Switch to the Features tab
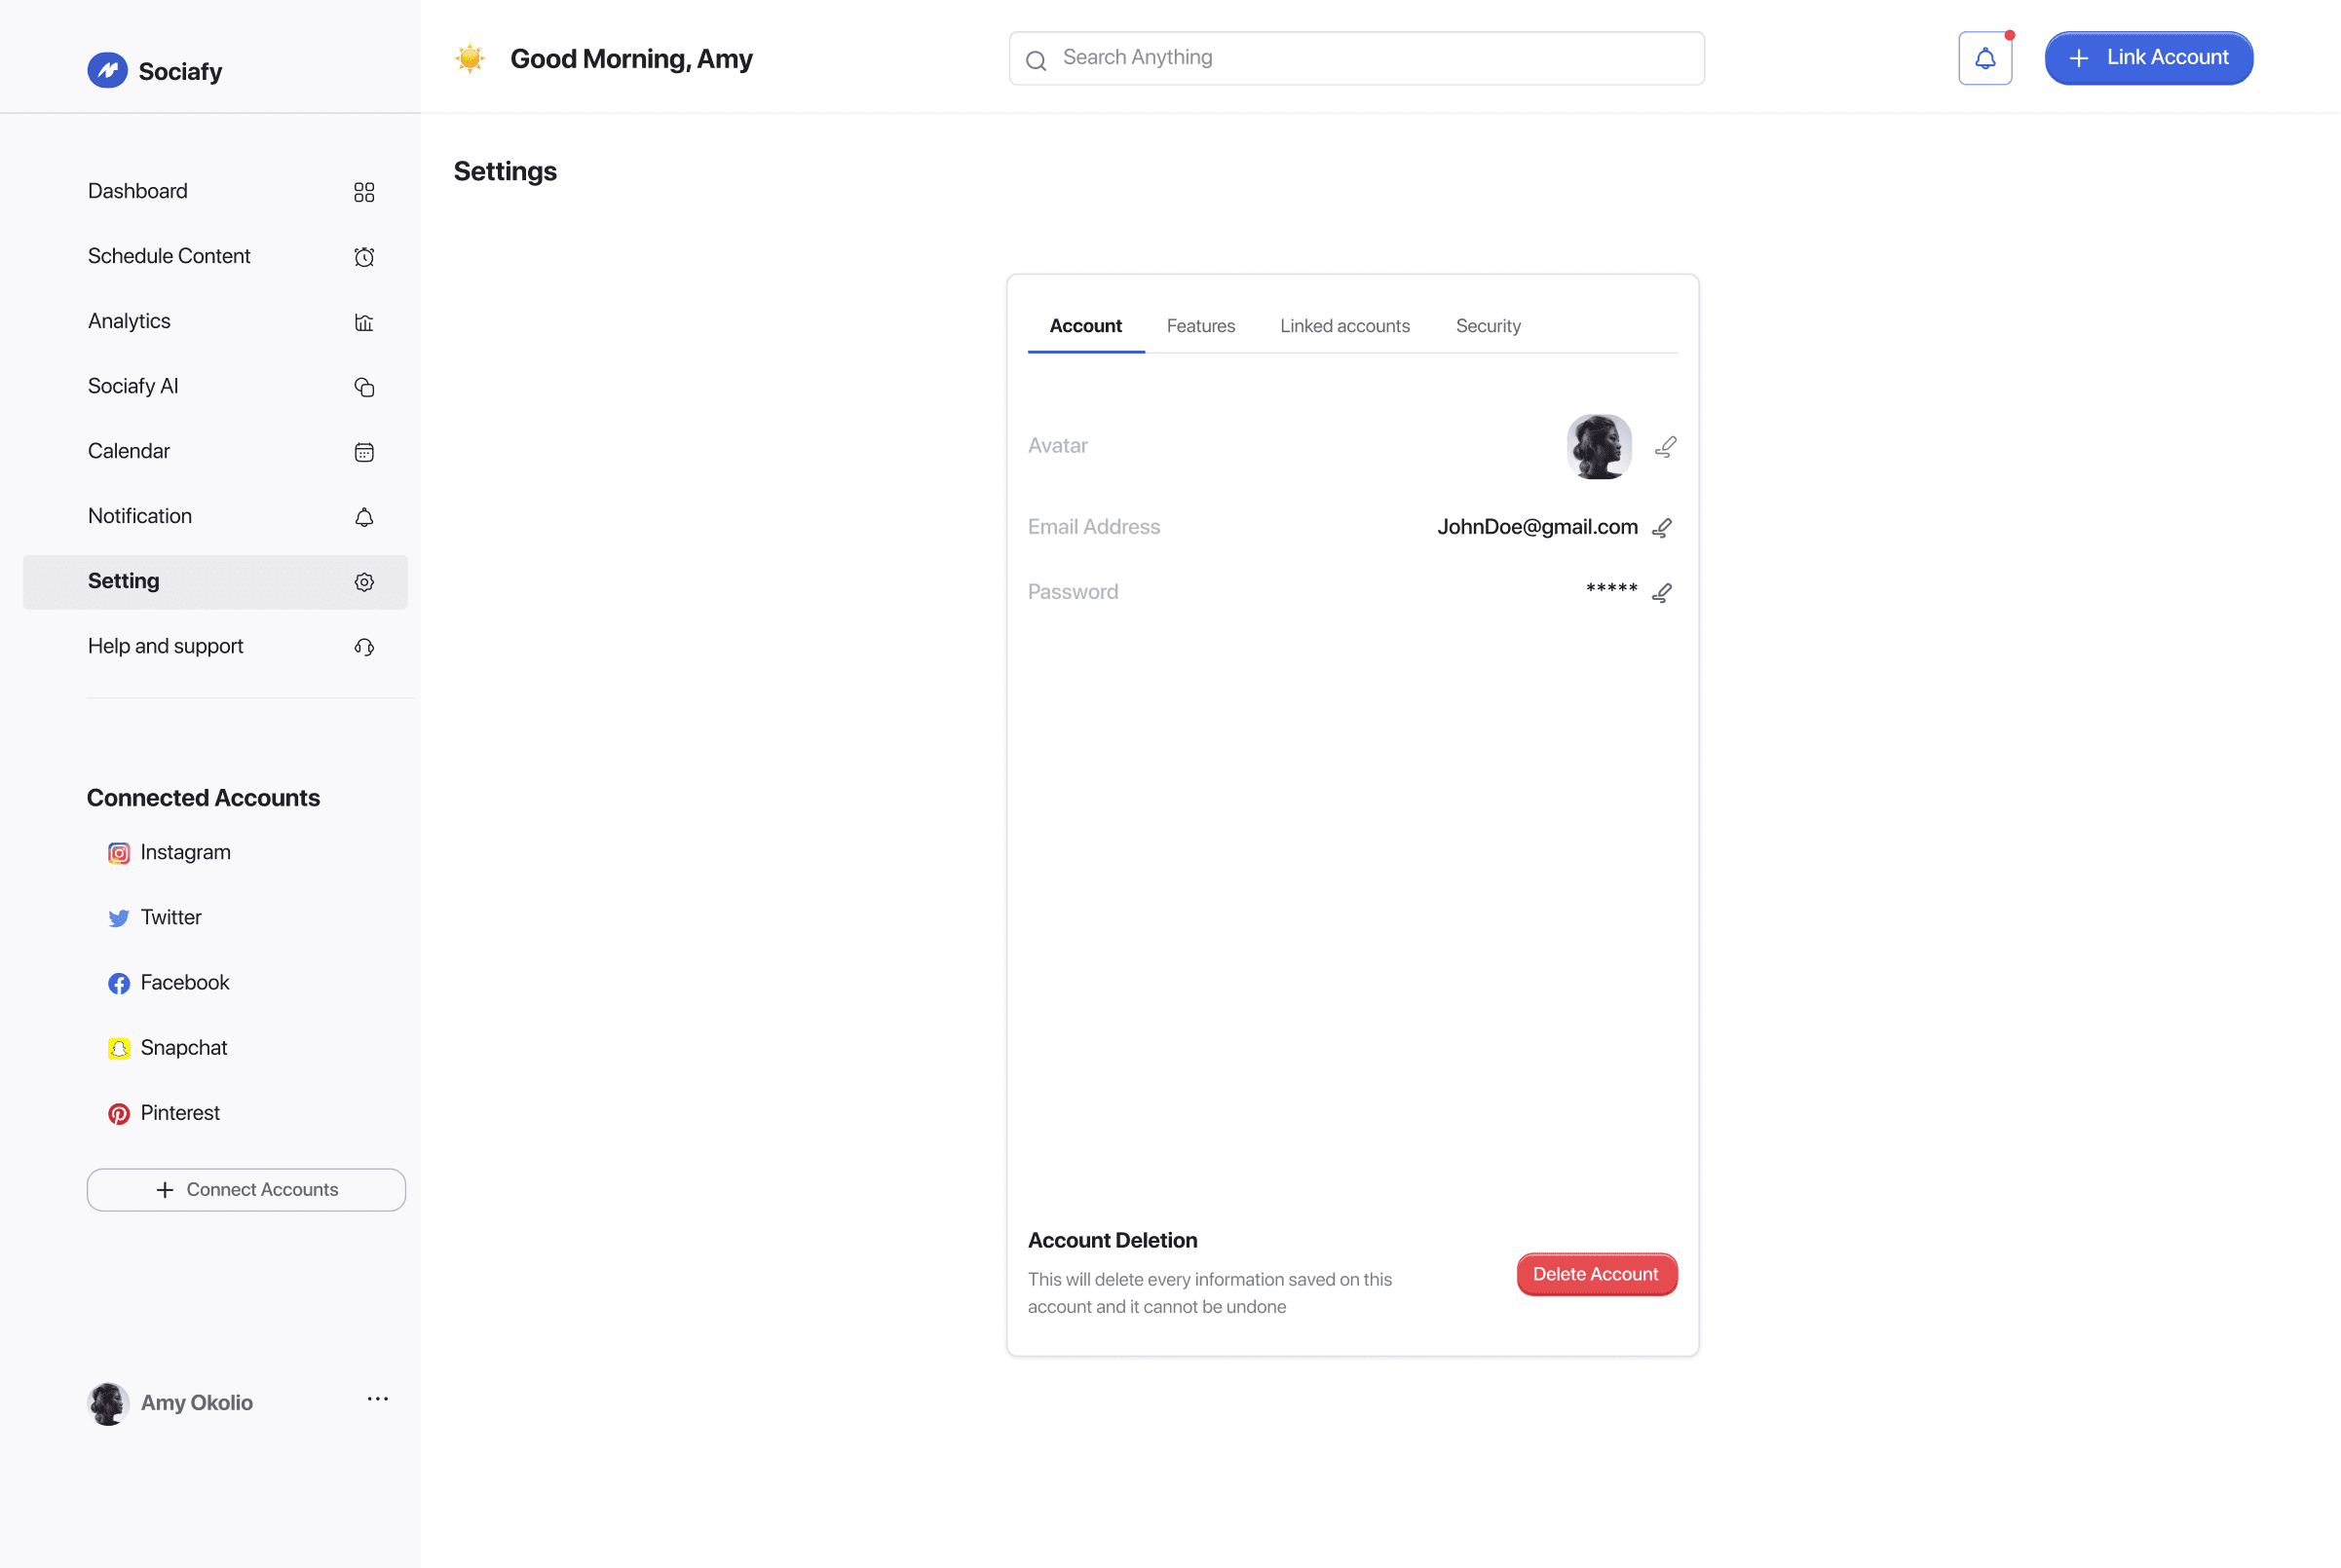Viewport: 2341px width, 1568px height. click(x=1200, y=326)
